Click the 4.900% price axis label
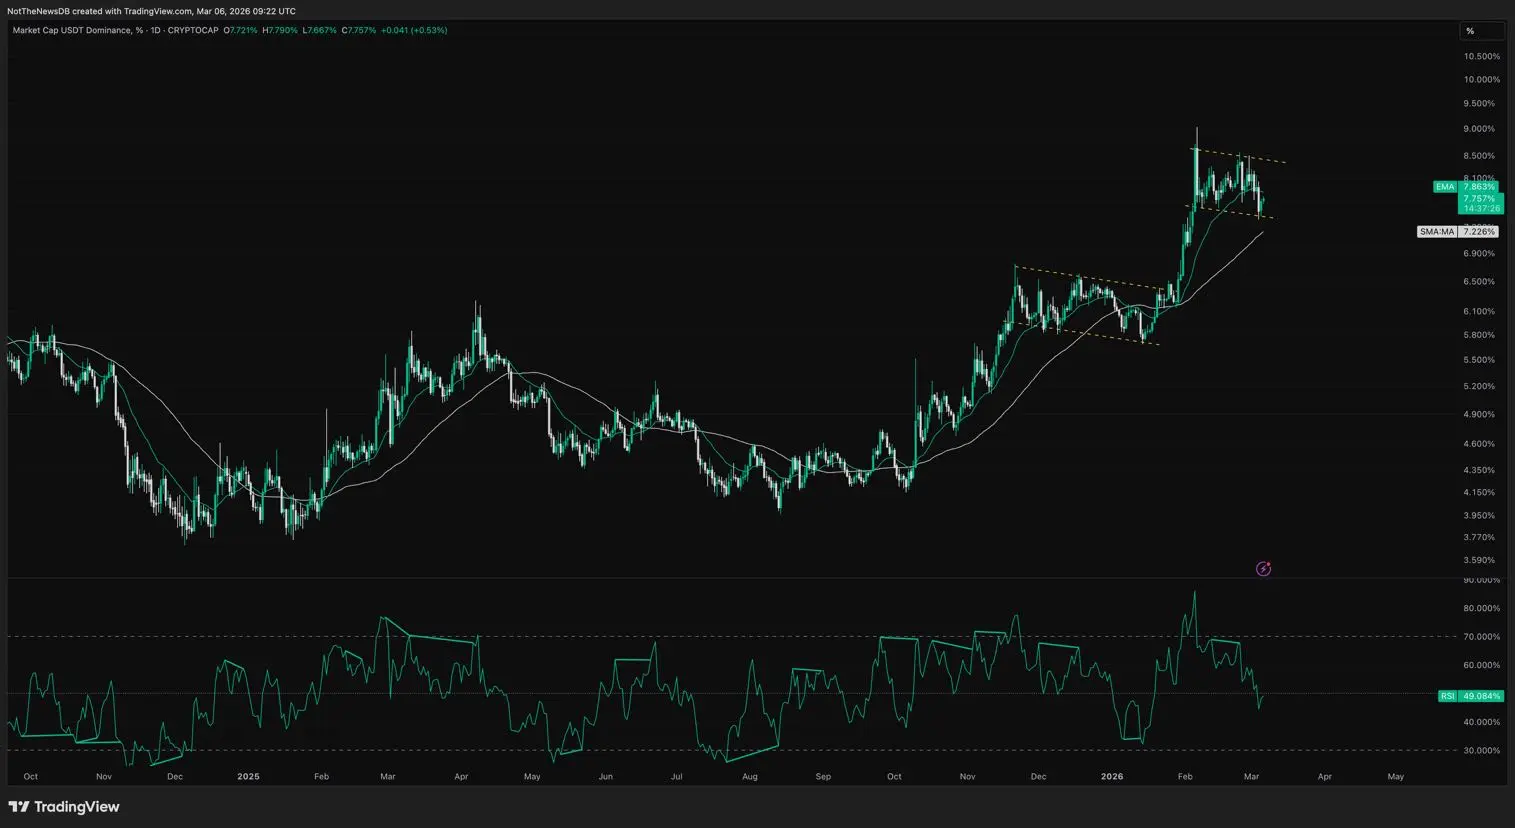Image resolution: width=1515 pixels, height=828 pixels. 1479,414
